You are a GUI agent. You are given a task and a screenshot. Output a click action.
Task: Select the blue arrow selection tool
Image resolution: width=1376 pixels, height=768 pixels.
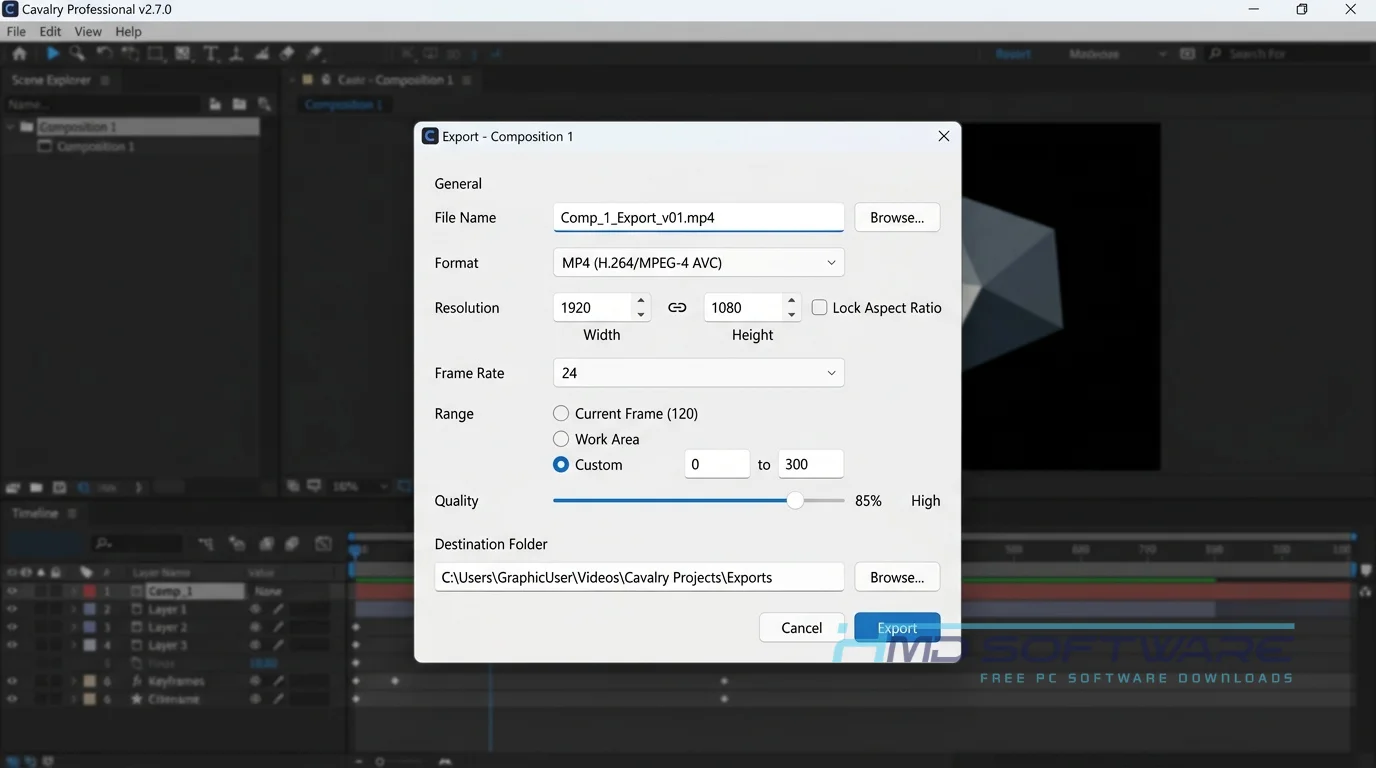point(53,54)
